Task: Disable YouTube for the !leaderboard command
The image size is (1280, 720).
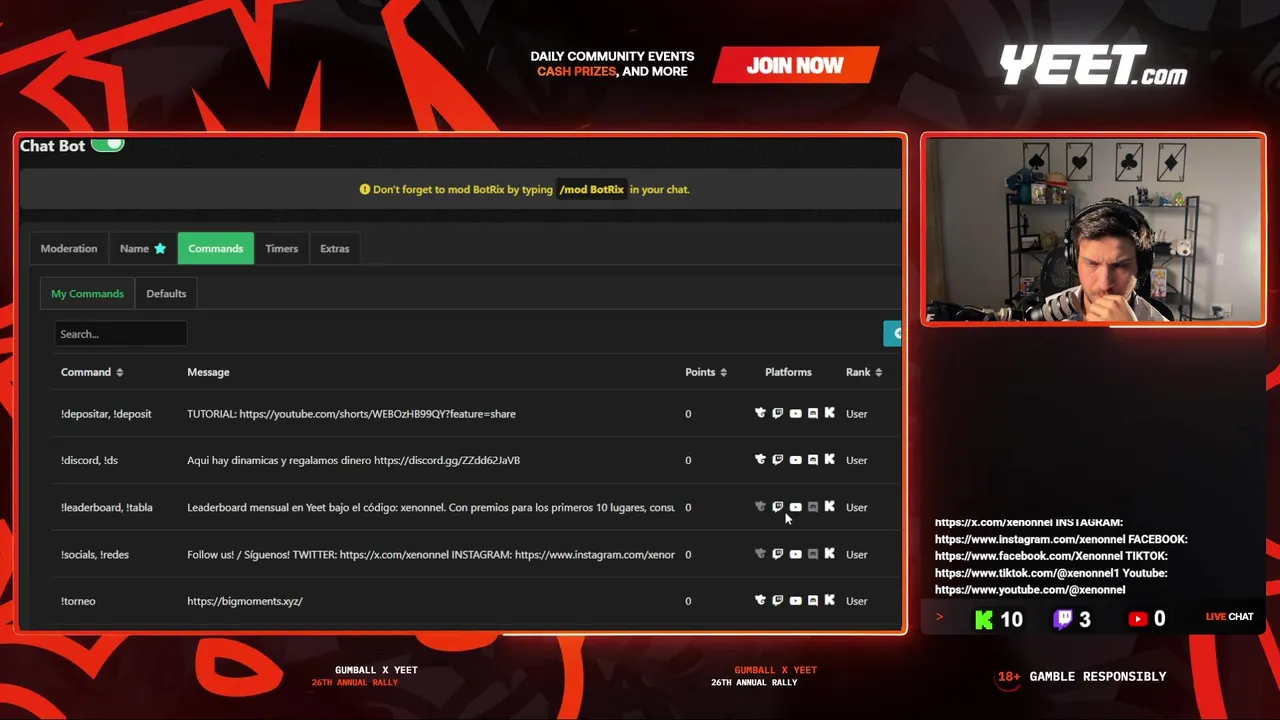Action: pos(795,507)
